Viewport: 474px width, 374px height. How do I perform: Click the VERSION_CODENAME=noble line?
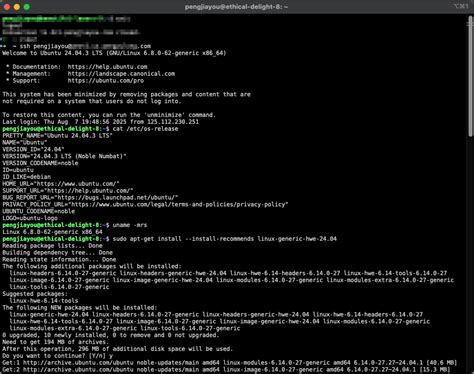(x=40, y=163)
